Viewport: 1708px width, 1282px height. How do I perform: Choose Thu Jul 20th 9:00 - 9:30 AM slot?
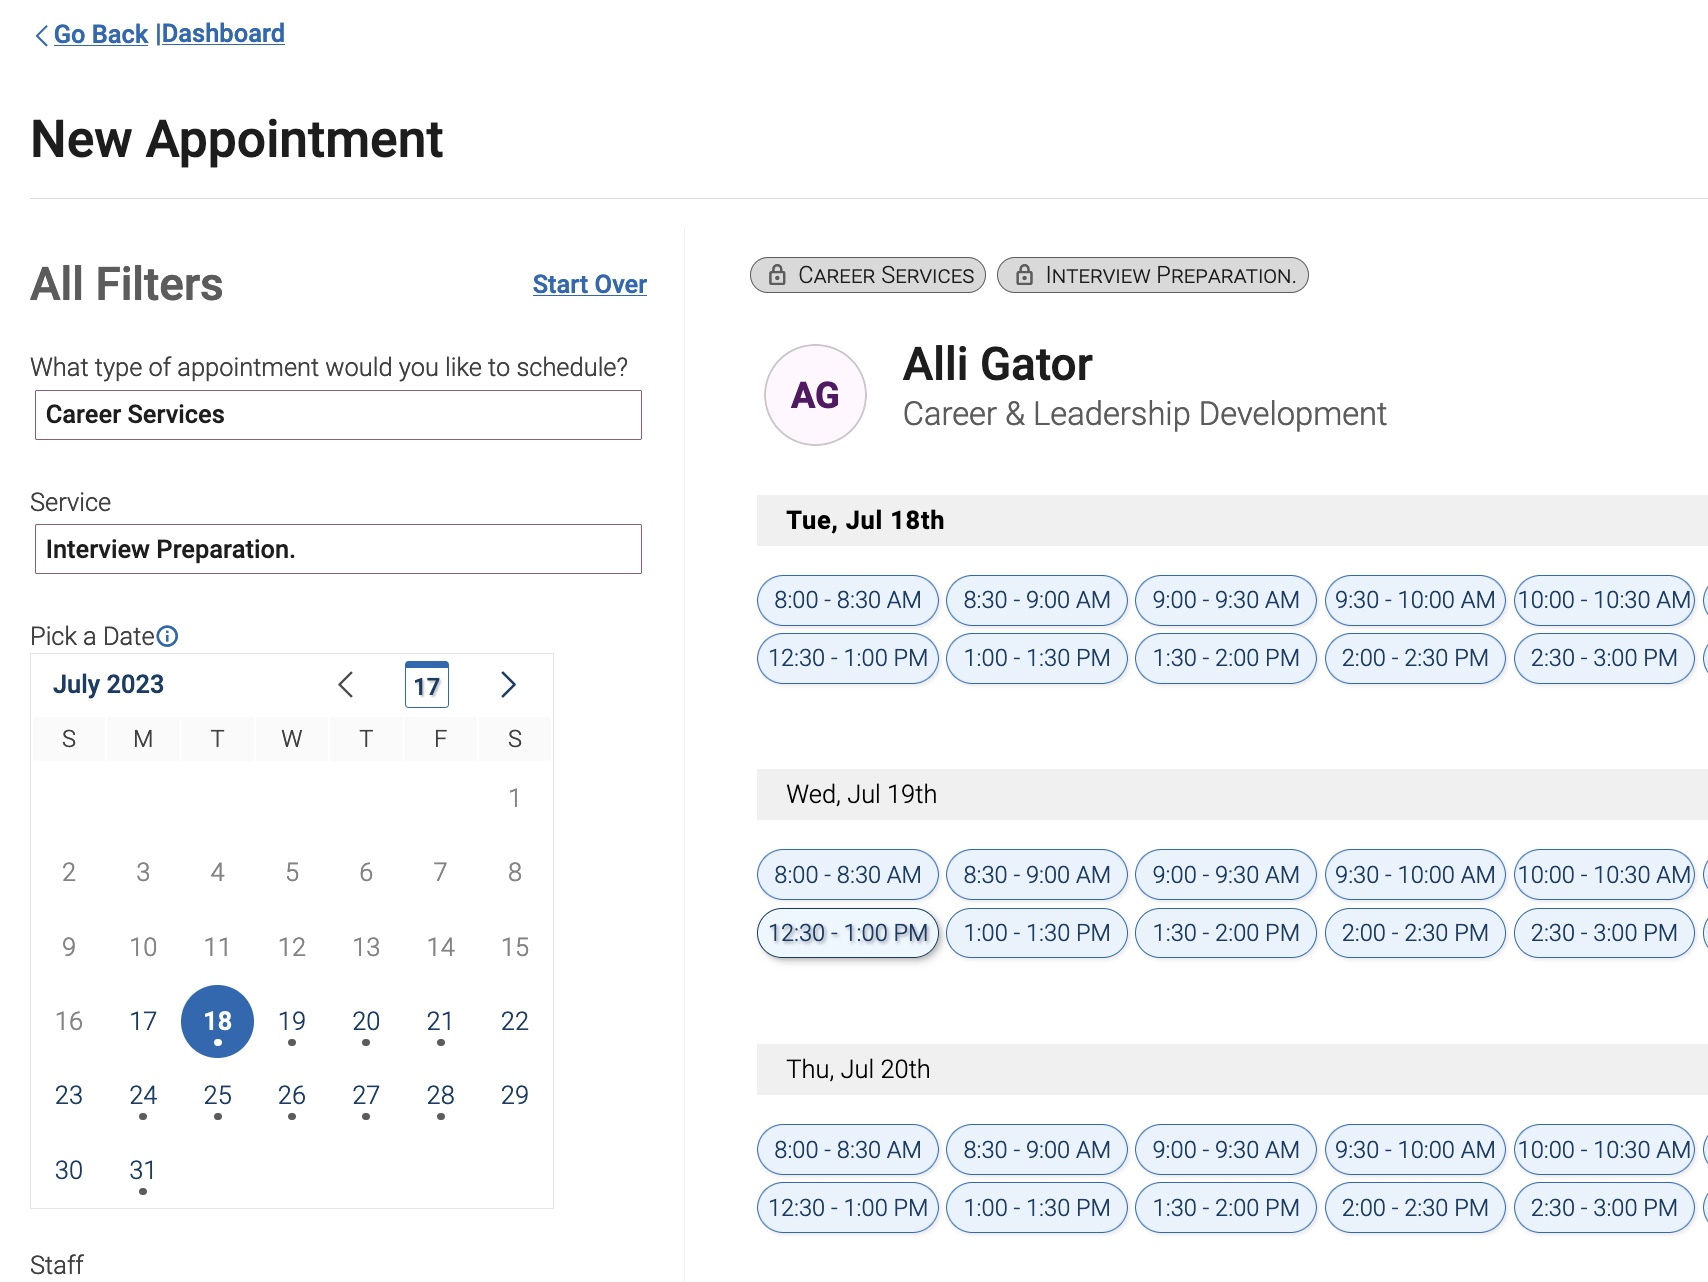1226,1150
